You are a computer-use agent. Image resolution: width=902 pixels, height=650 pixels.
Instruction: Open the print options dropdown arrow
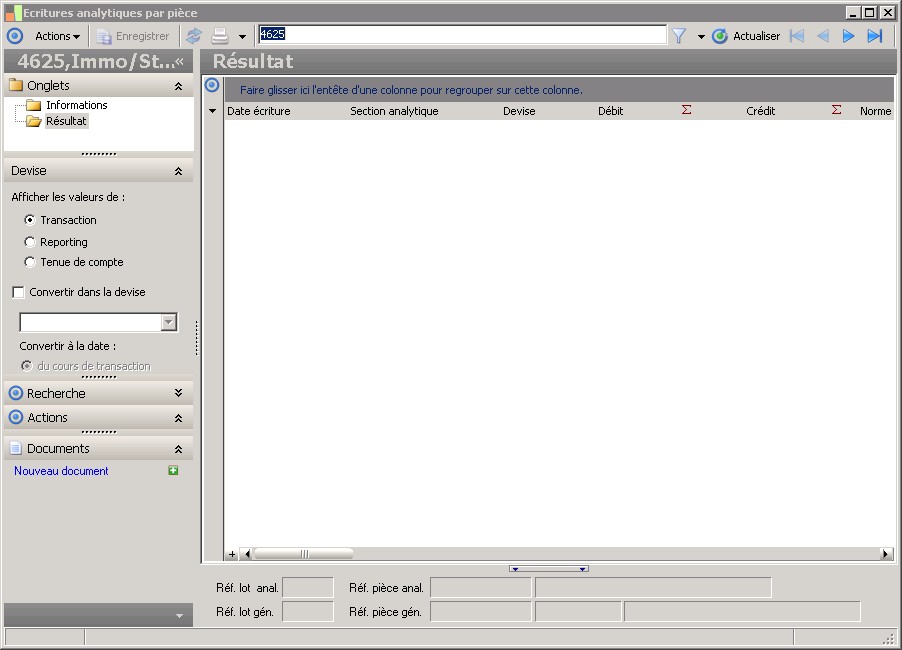[x=242, y=37]
